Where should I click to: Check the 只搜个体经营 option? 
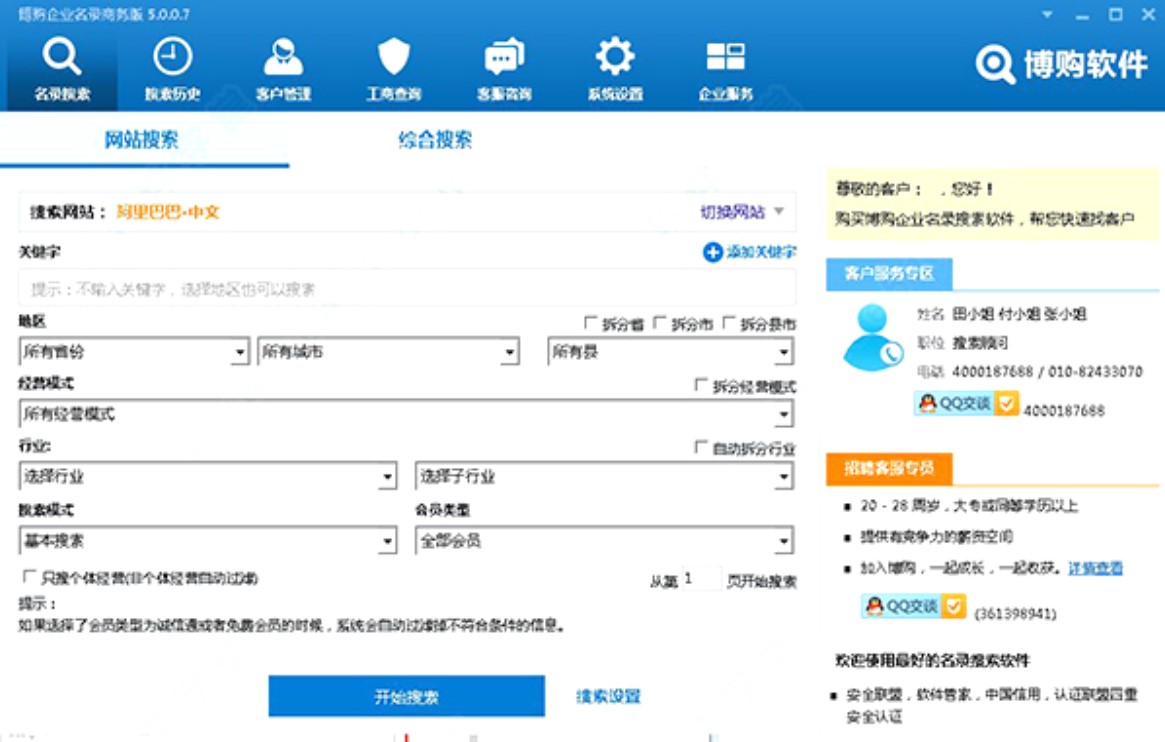click(x=28, y=578)
